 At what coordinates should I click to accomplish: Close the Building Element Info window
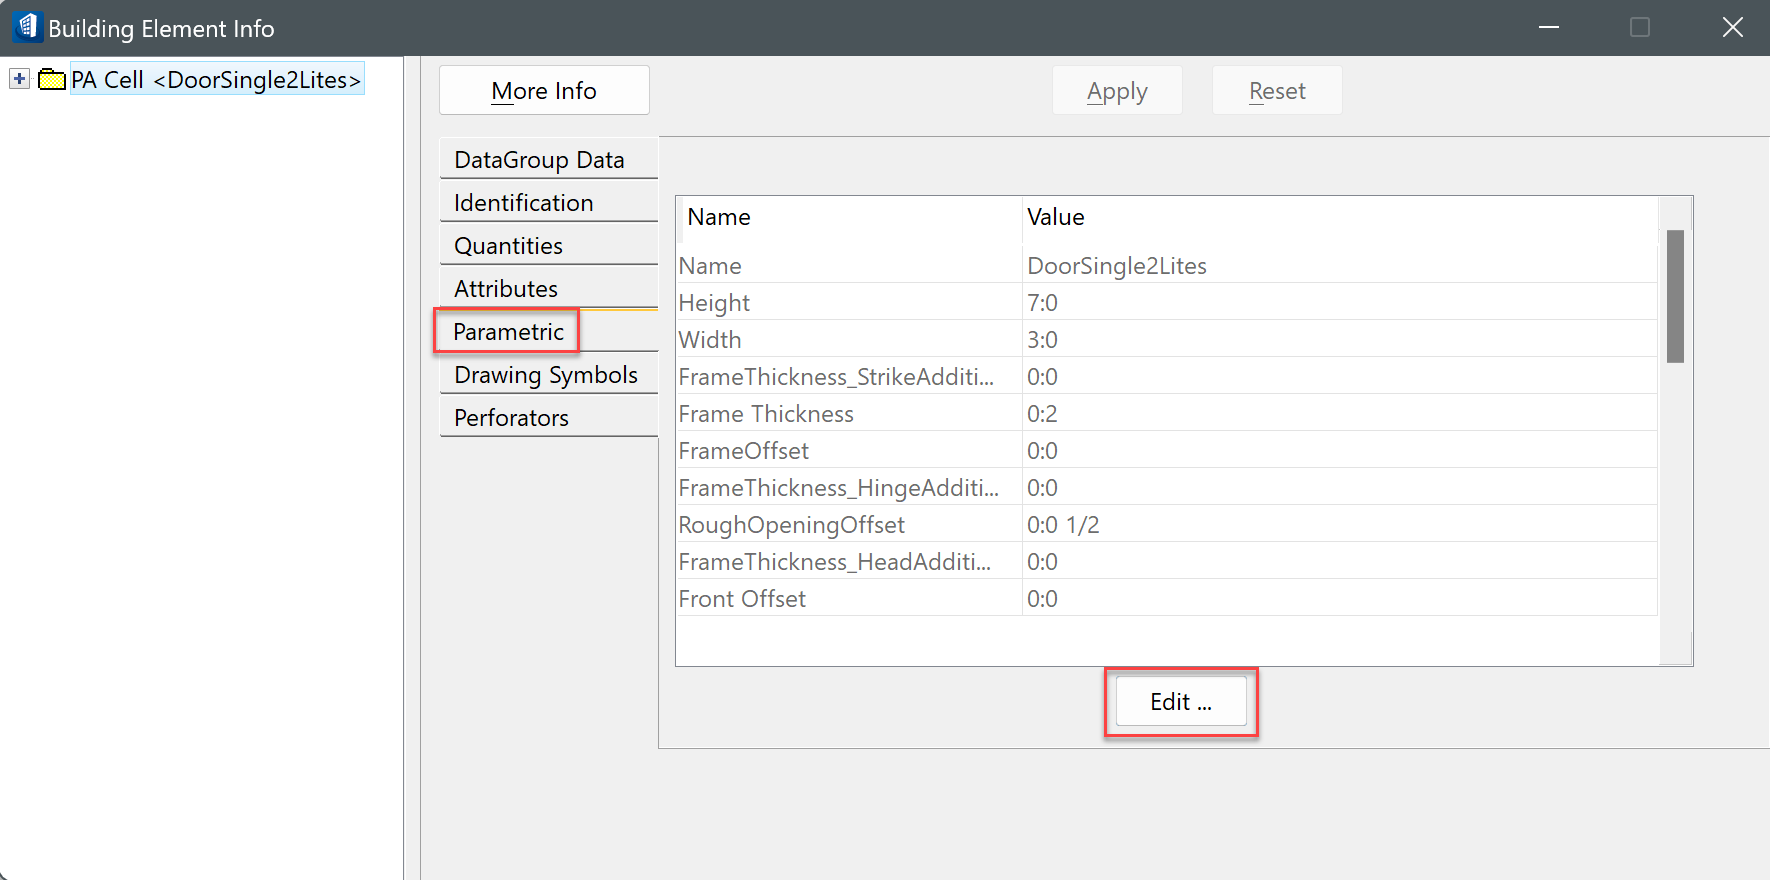1733,28
